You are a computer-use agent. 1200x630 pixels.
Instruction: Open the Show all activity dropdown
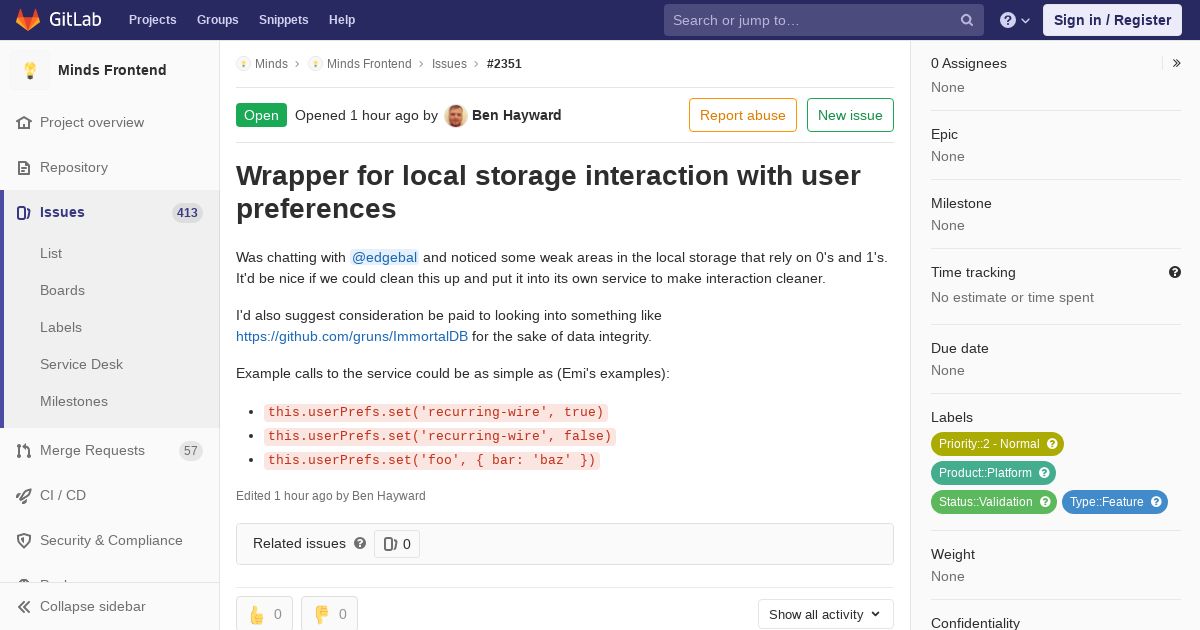[826, 614]
